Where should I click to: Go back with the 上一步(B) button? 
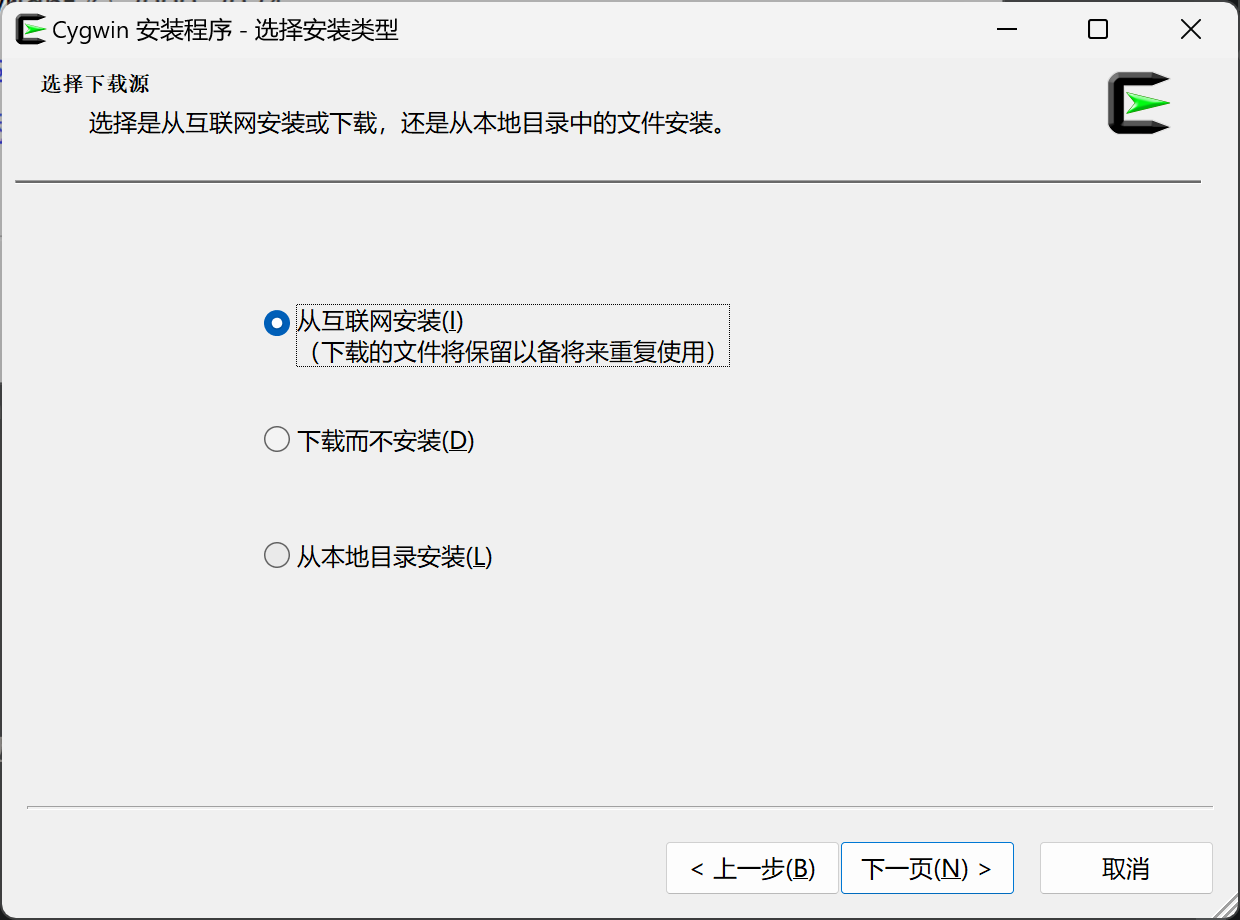click(x=752, y=868)
